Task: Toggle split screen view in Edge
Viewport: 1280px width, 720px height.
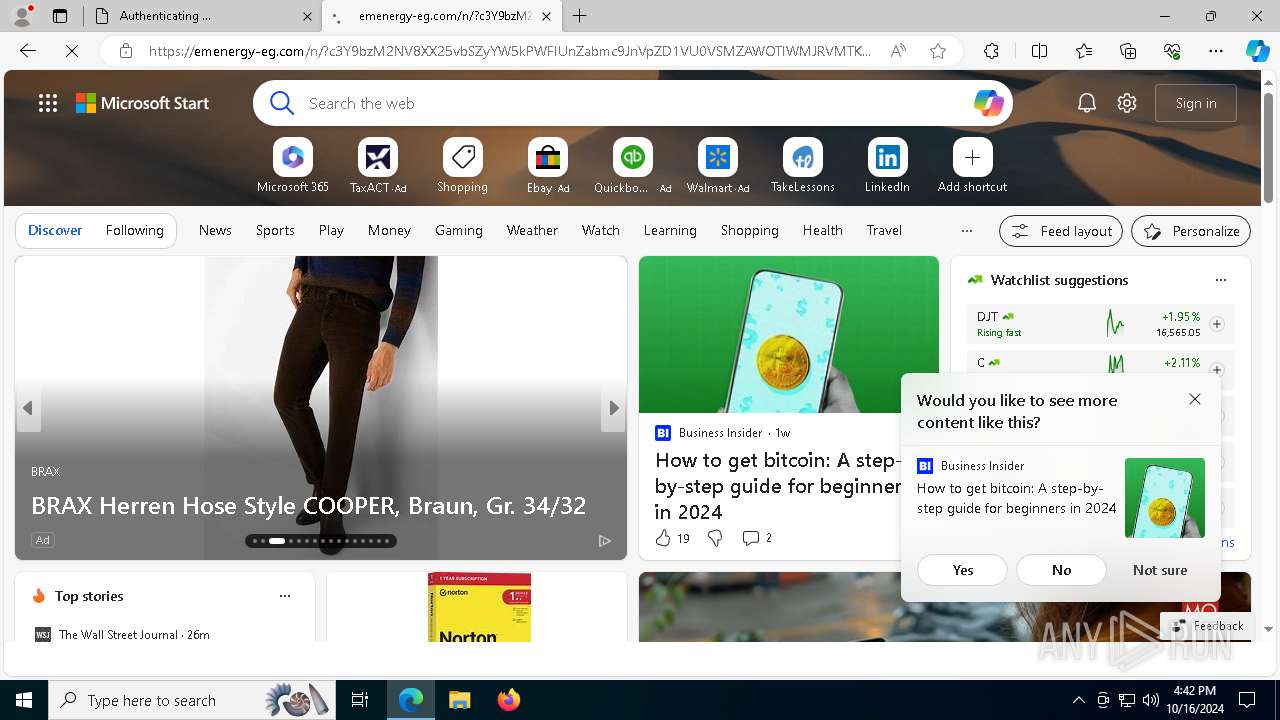Action: click(x=1039, y=51)
